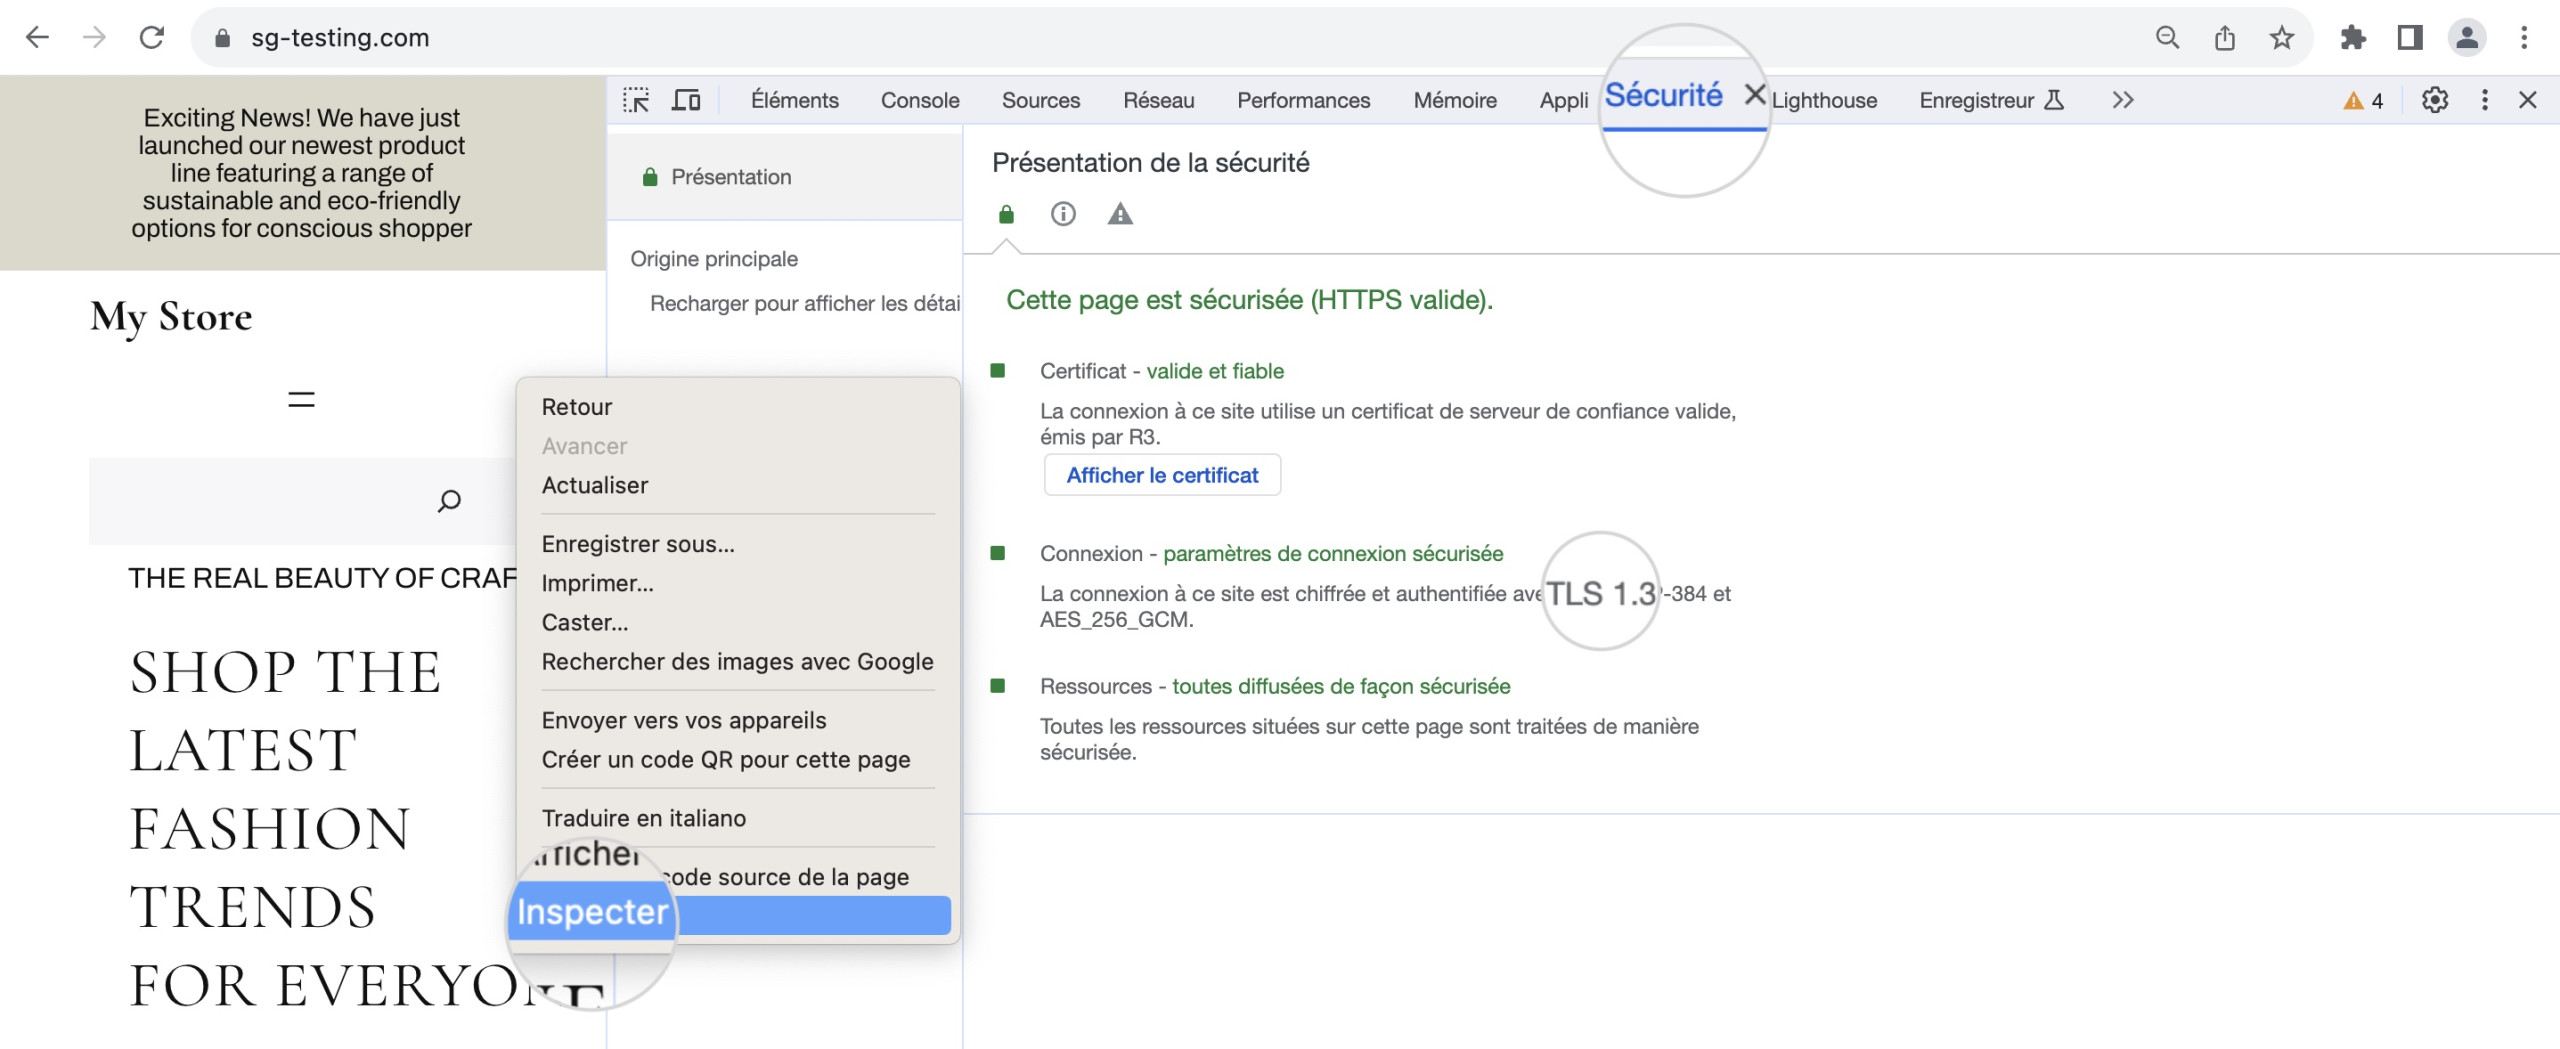Viewport: 2560px width, 1049px height.
Task: Select the green lock security state icon
Action: tap(1006, 214)
